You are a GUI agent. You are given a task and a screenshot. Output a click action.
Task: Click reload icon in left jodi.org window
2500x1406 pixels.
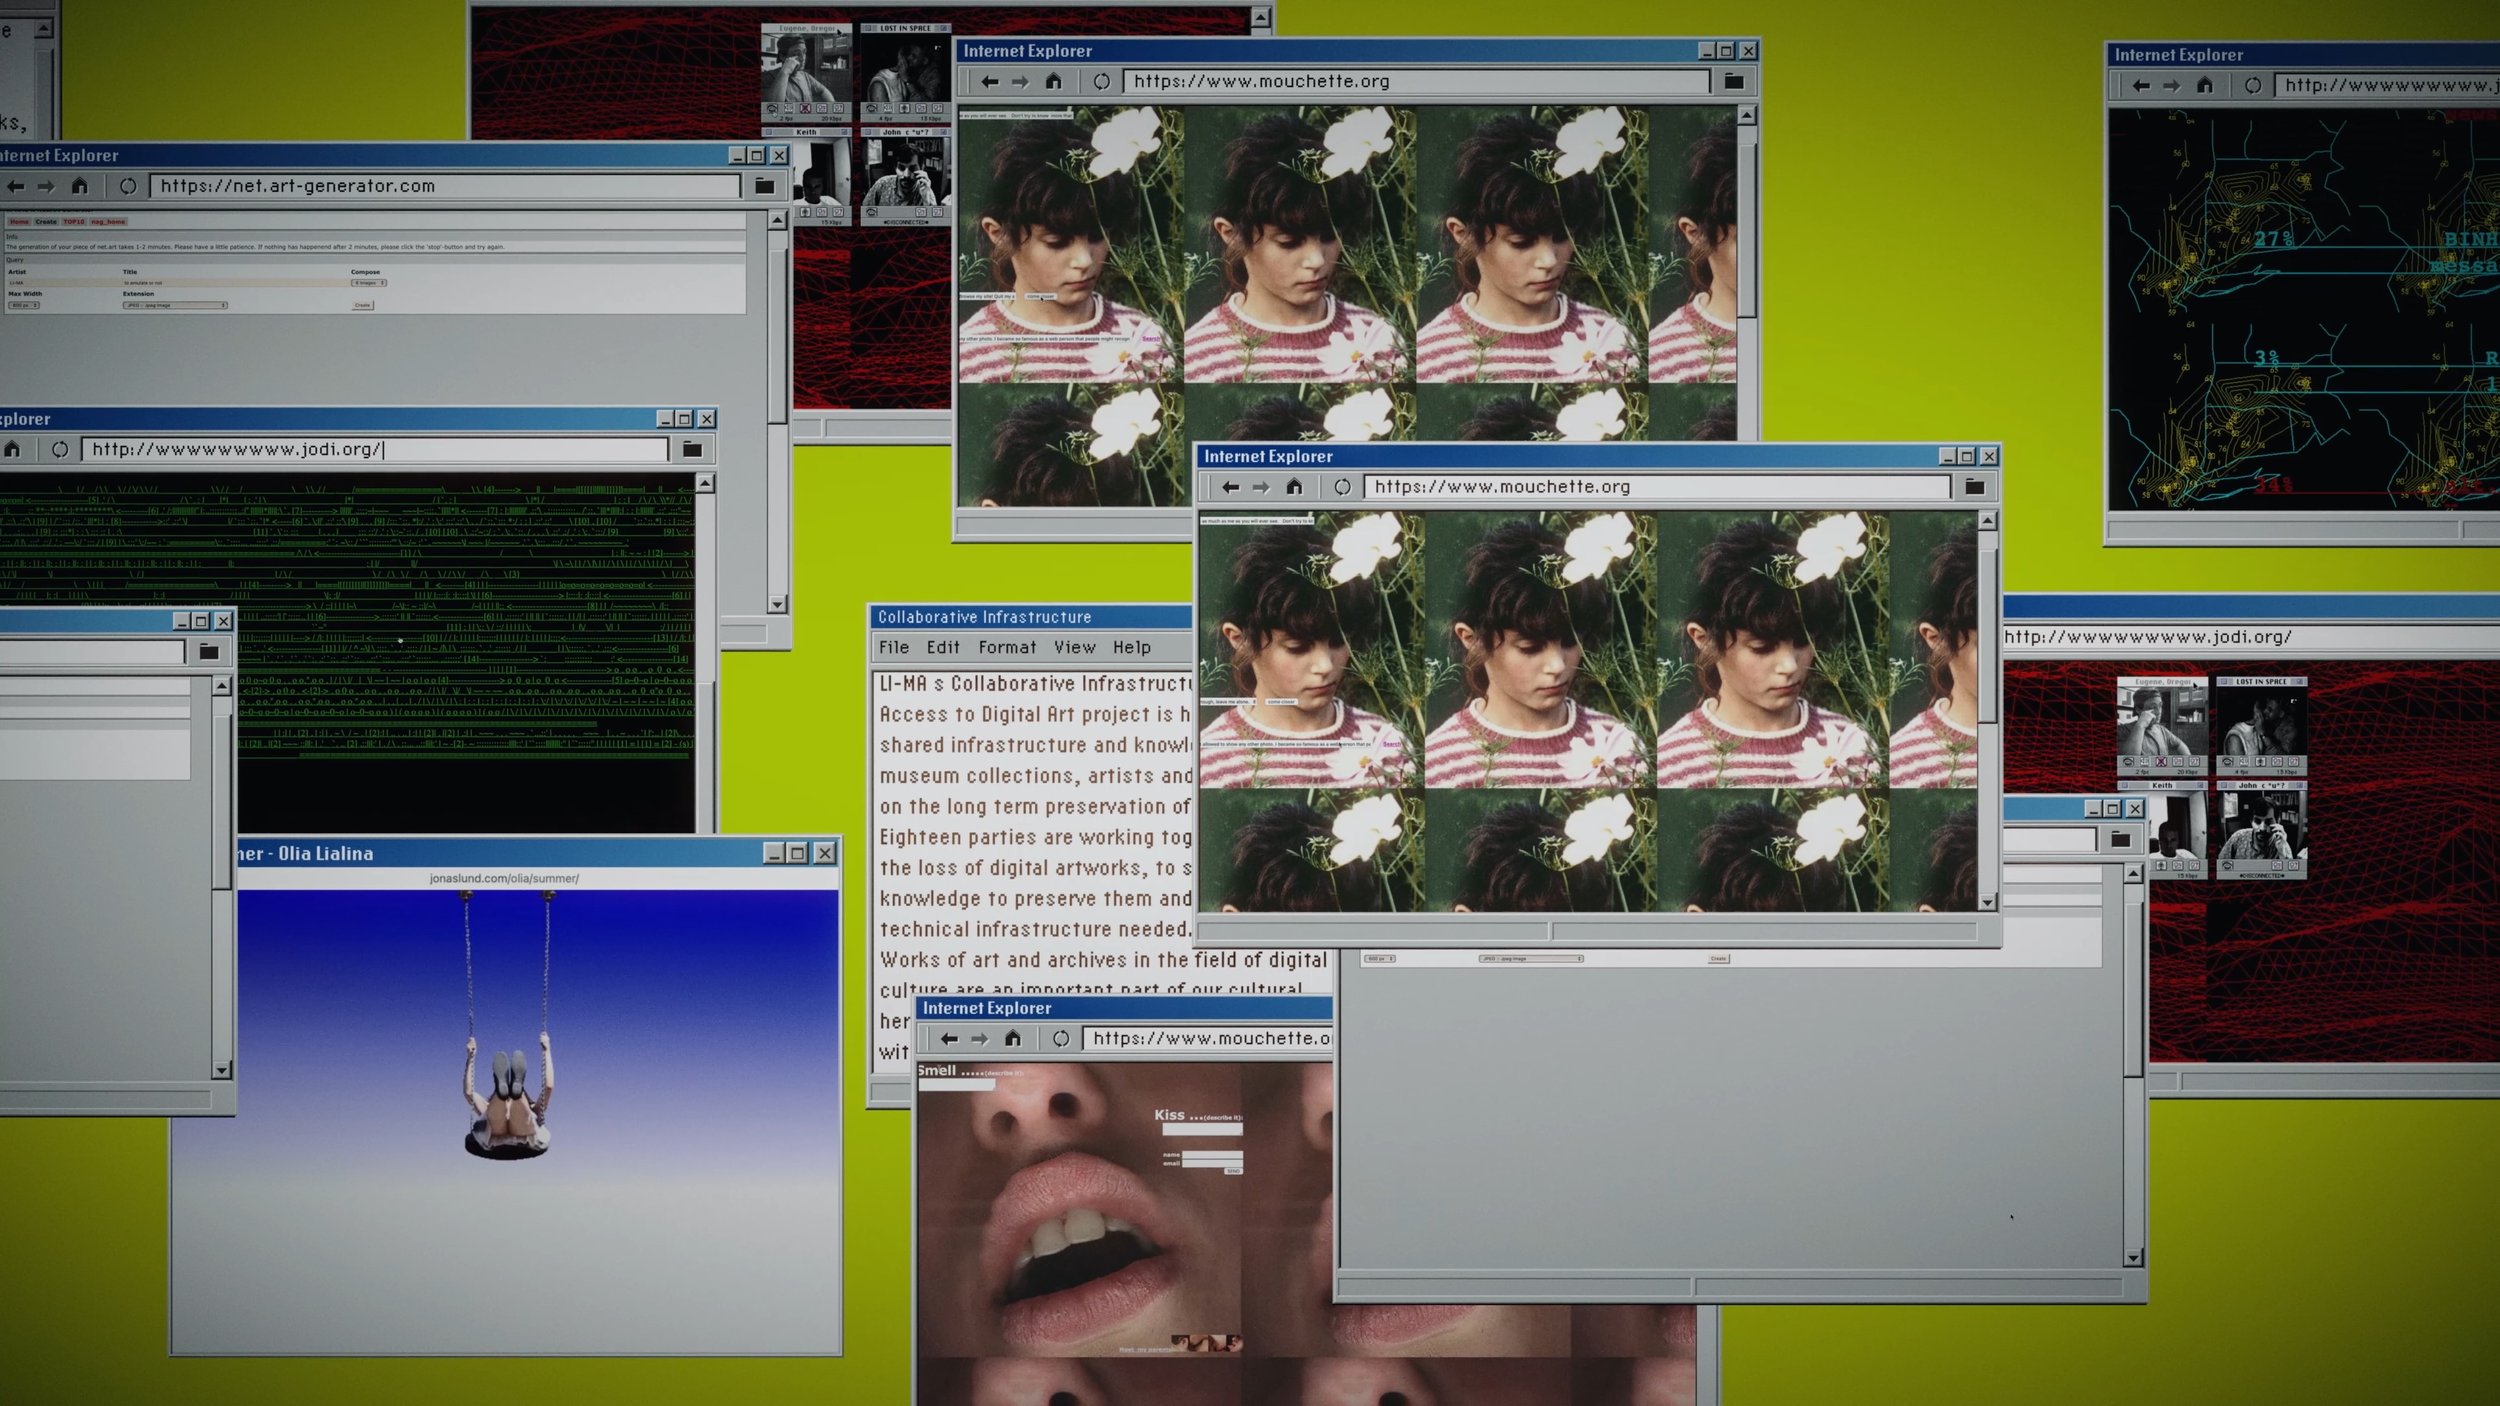[60, 450]
